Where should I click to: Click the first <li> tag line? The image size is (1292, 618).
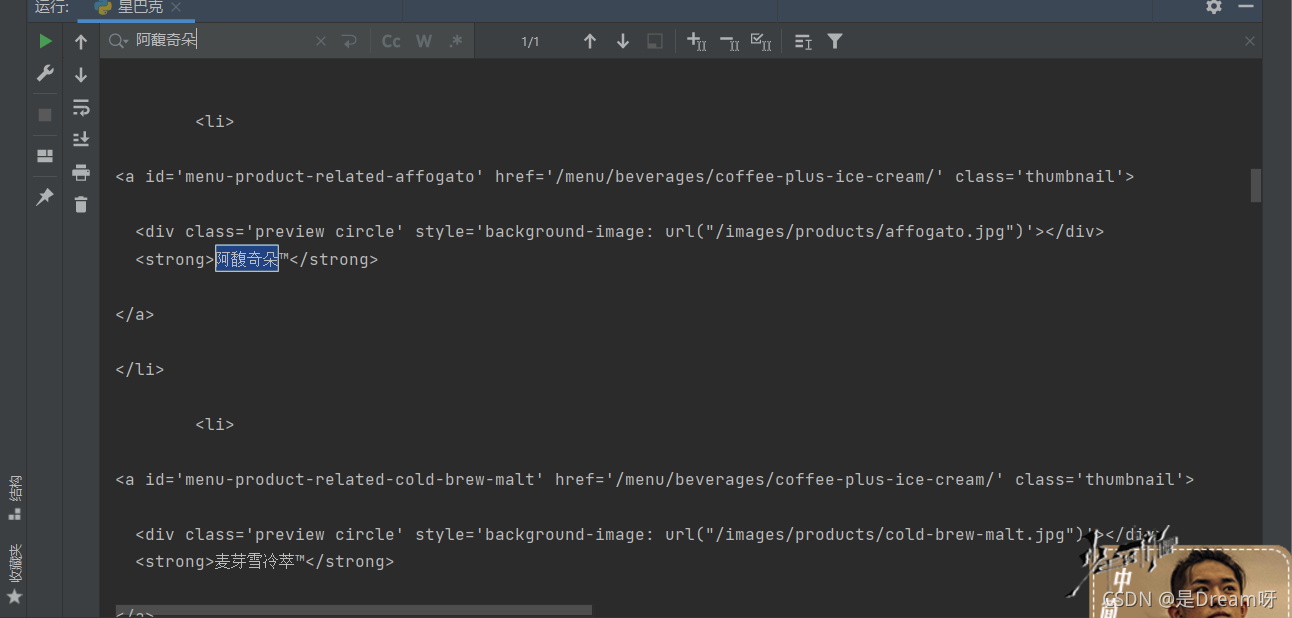coord(215,122)
